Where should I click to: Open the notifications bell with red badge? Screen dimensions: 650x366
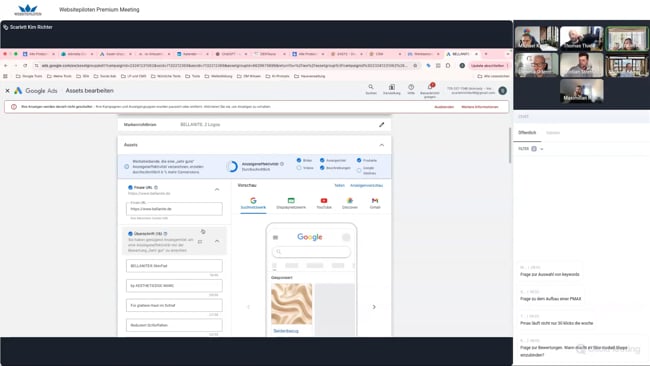pyautogui.click(x=430, y=88)
